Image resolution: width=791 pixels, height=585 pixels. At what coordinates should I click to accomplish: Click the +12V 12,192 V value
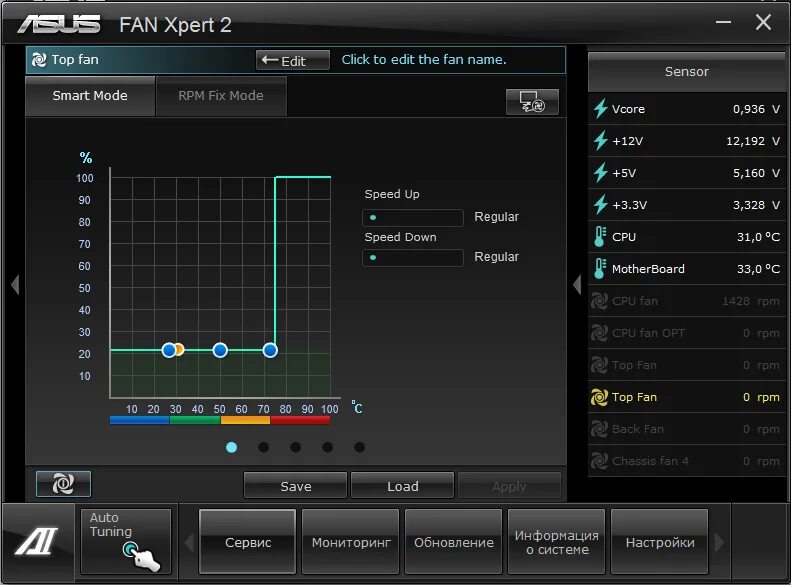[753, 141]
